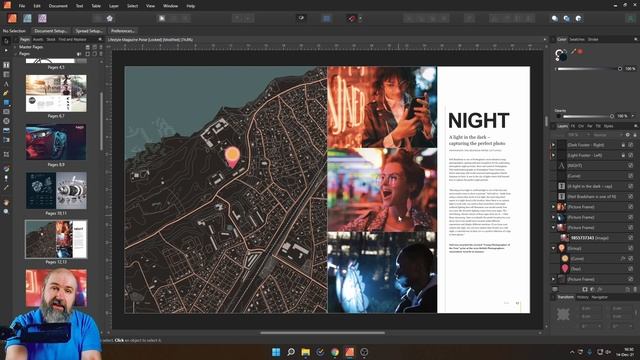This screenshot has height=360, width=640.
Task: Click the Add Layer icon in the Layers footer
Action: 627,289
